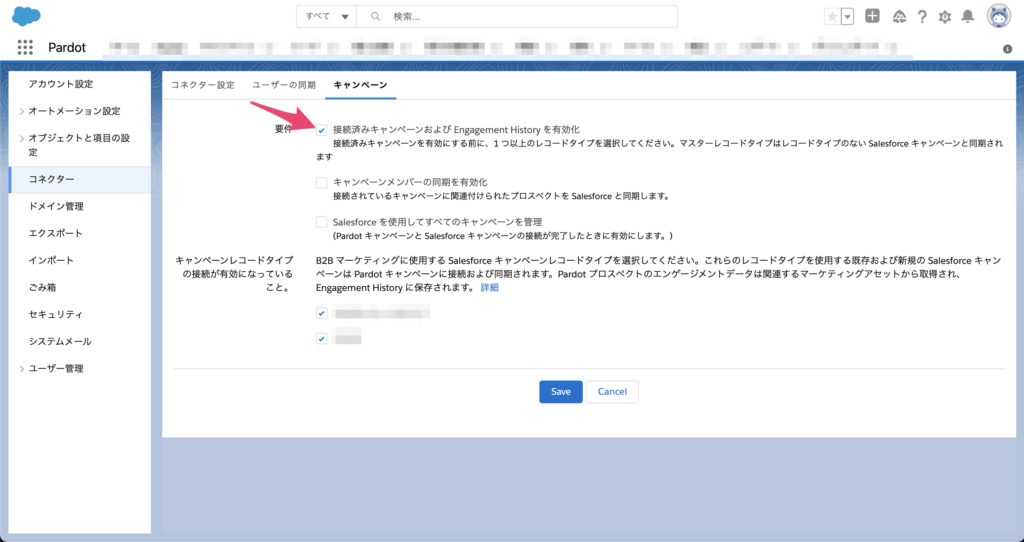Image resolution: width=1024 pixels, height=542 pixels.
Task: Click the info icon below the avatar
Action: 1007,49
